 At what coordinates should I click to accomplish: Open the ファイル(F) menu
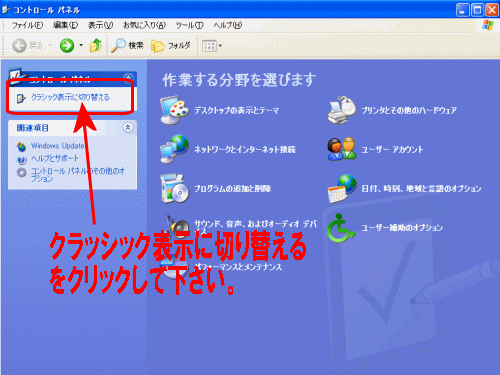tap(28, 25)
